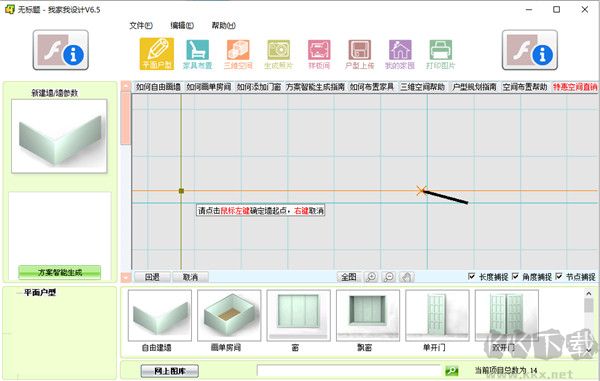Click the 网上图库 online gallery button
Image resolution: width=600 pixels, height=381 pixels.
click(x=170, y=371)
